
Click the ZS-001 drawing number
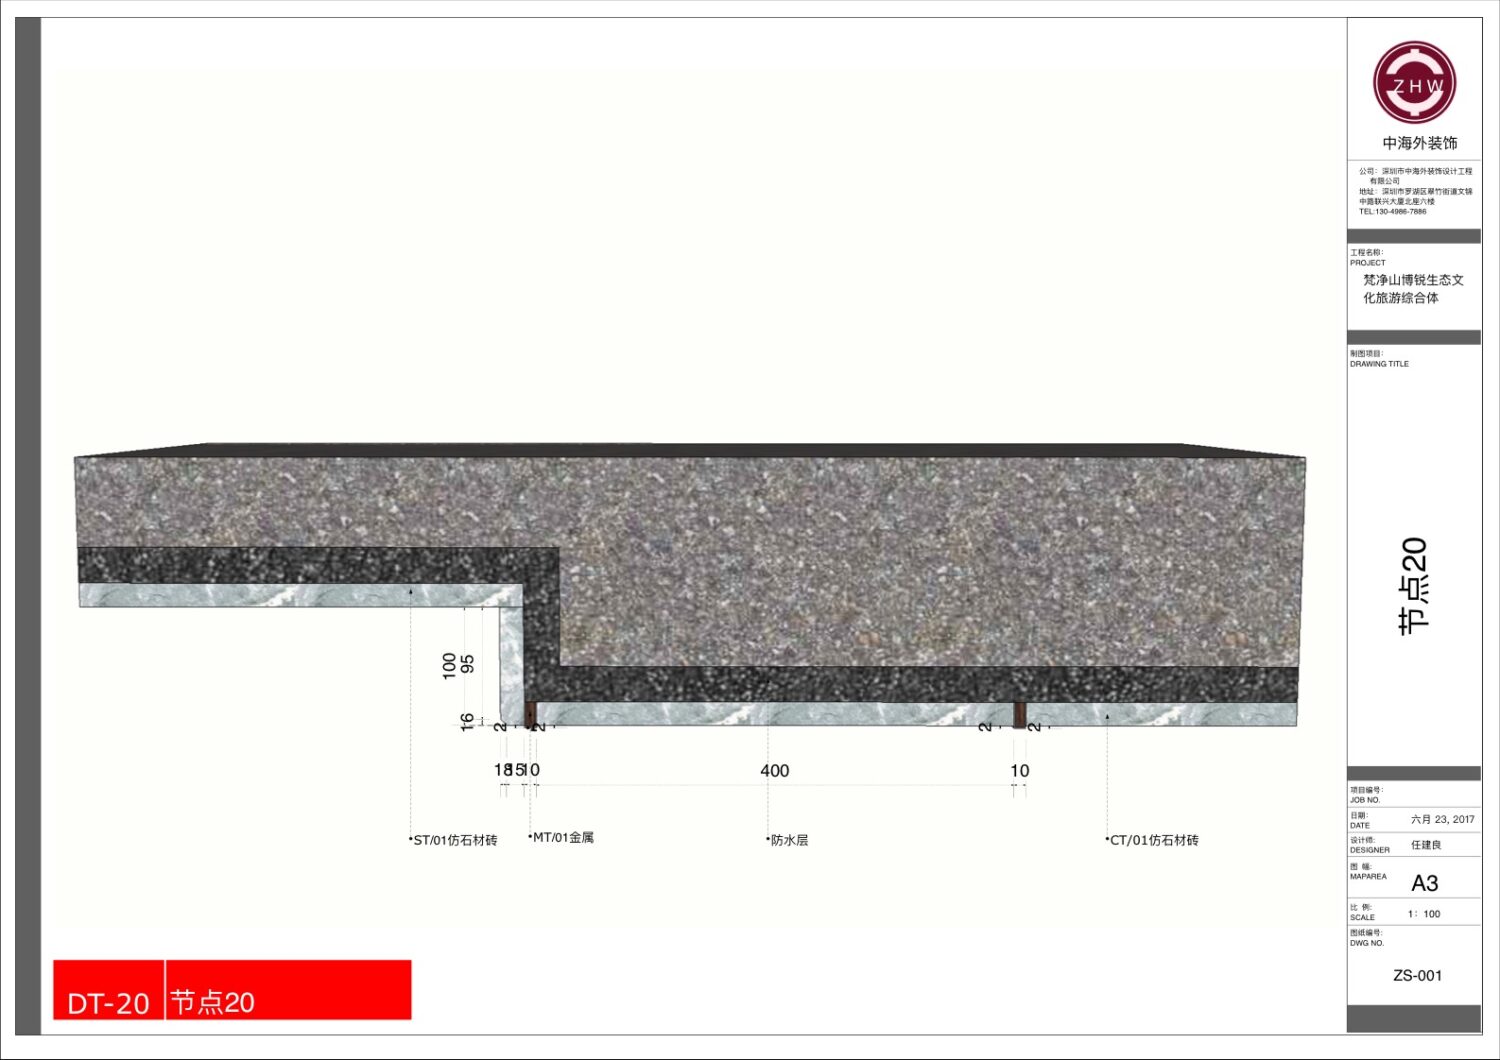pos(1417,975)
